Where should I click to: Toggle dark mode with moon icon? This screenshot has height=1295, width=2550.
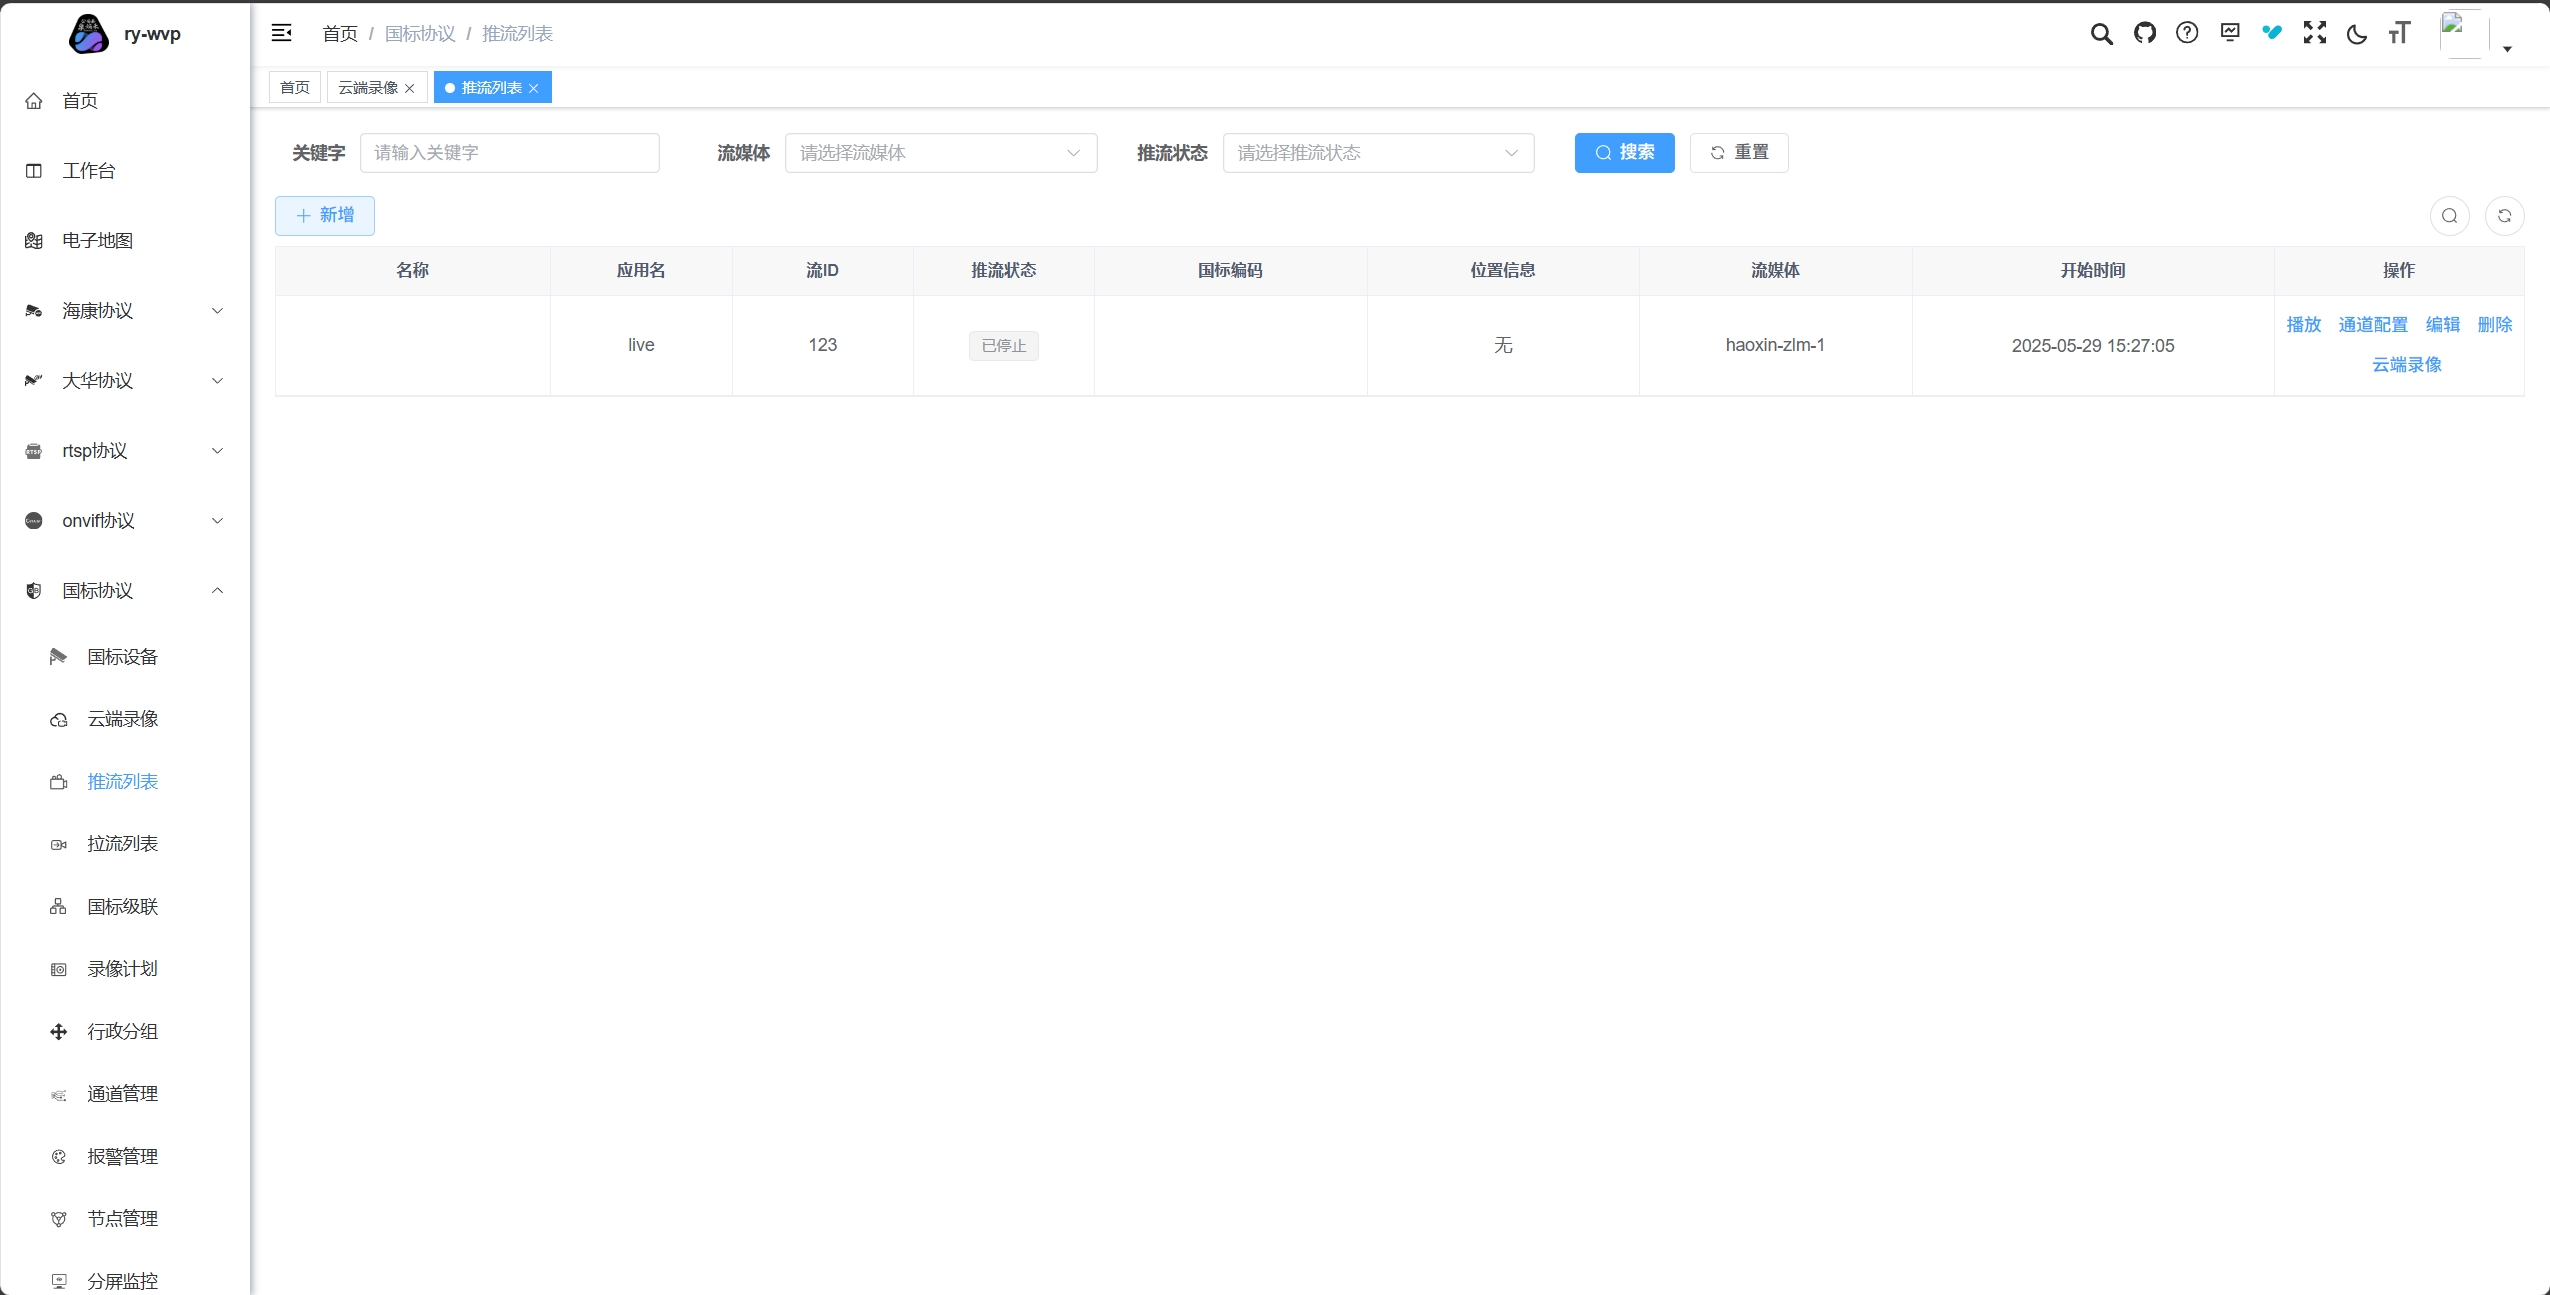(x=2357, y=34)
